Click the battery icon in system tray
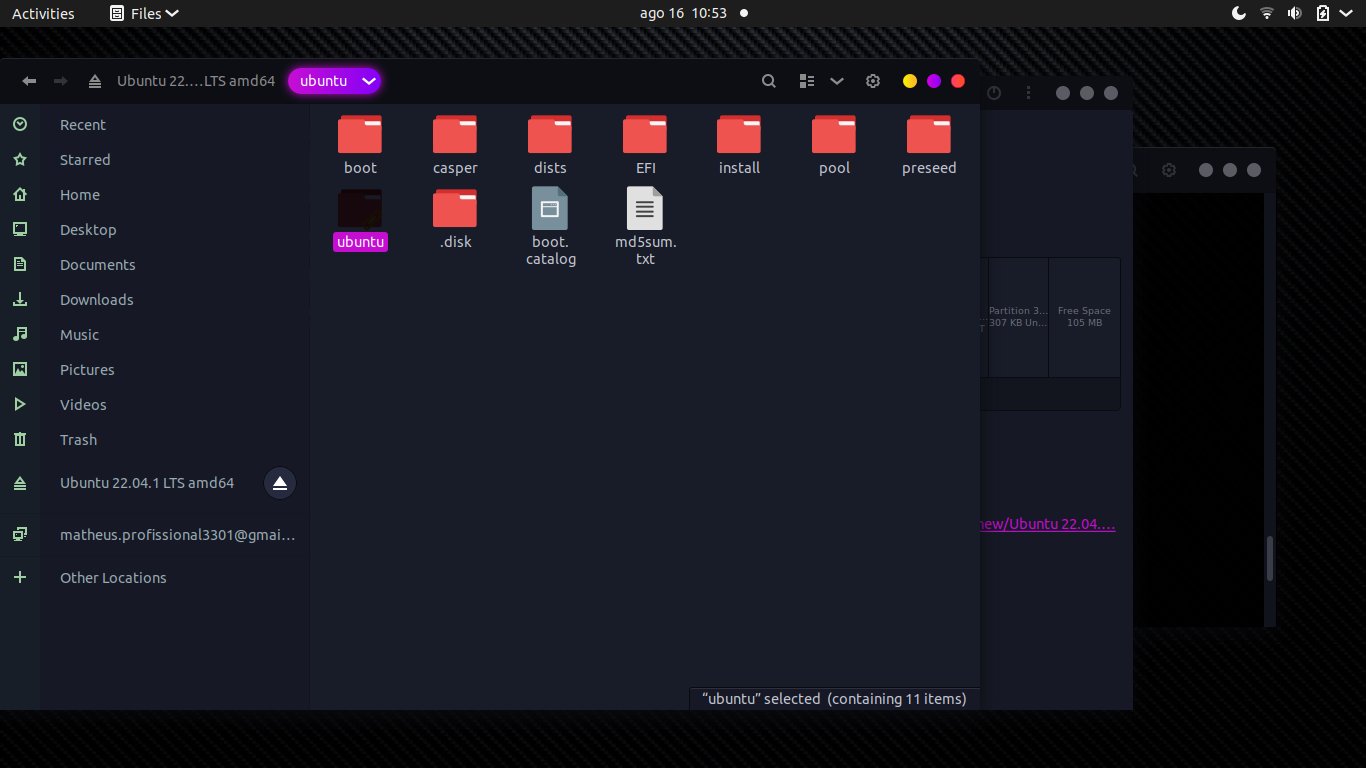Screen dimensions: 1366x768 click(x=1323, y=13)
